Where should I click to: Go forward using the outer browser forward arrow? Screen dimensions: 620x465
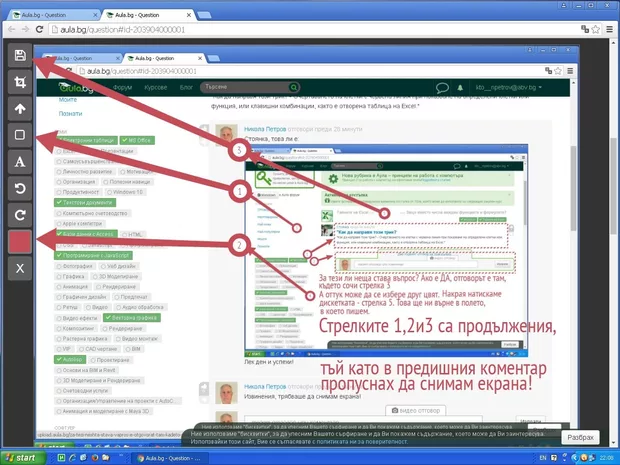(x=25, y=29)
